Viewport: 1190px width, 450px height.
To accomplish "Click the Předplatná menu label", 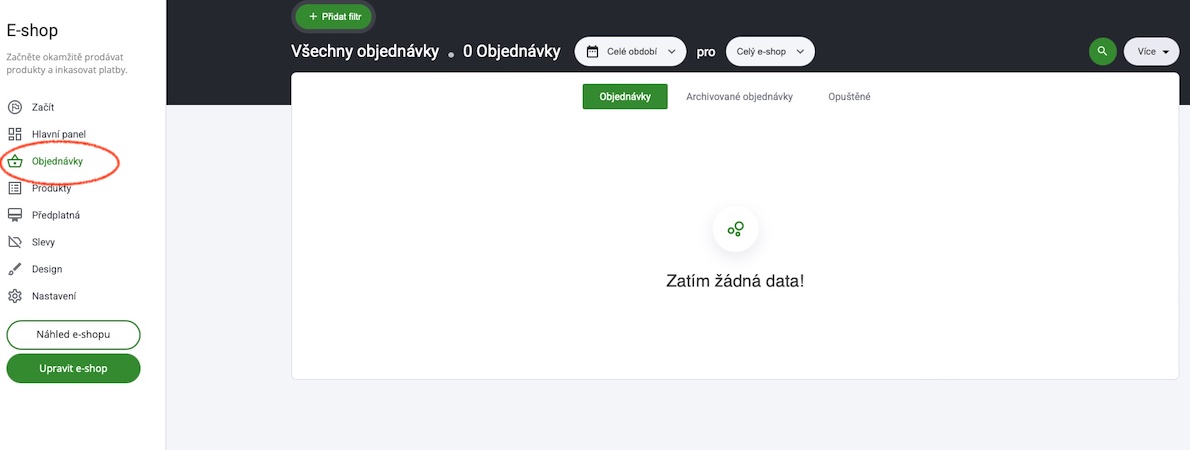I will (x=56, y=216).
